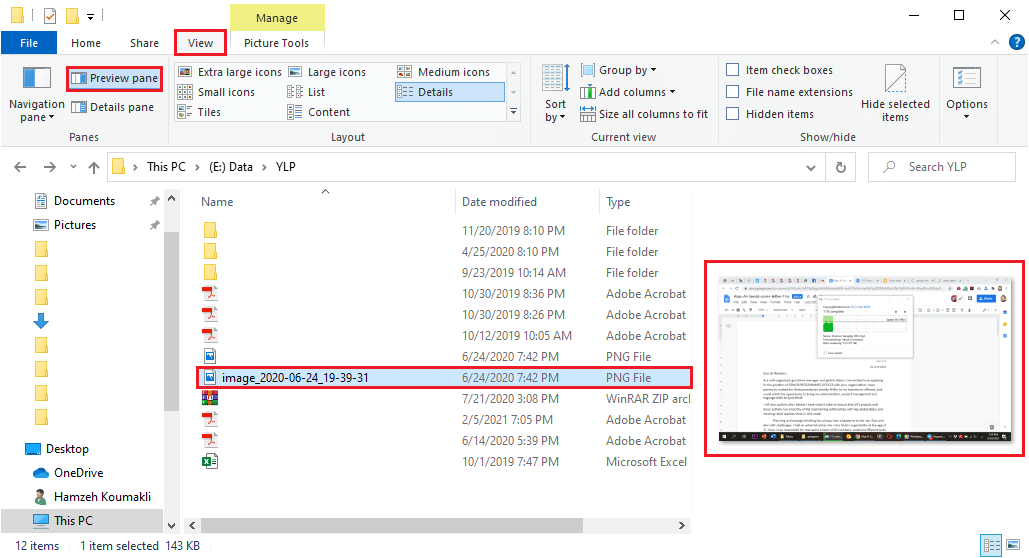
Task: Select Extra large icons layout
Action: [x=229, y=72]
